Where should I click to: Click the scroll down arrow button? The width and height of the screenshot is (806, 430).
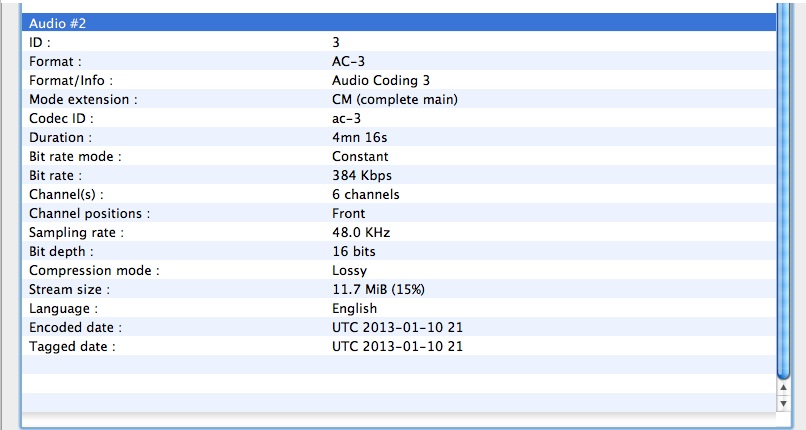[783, 402]
